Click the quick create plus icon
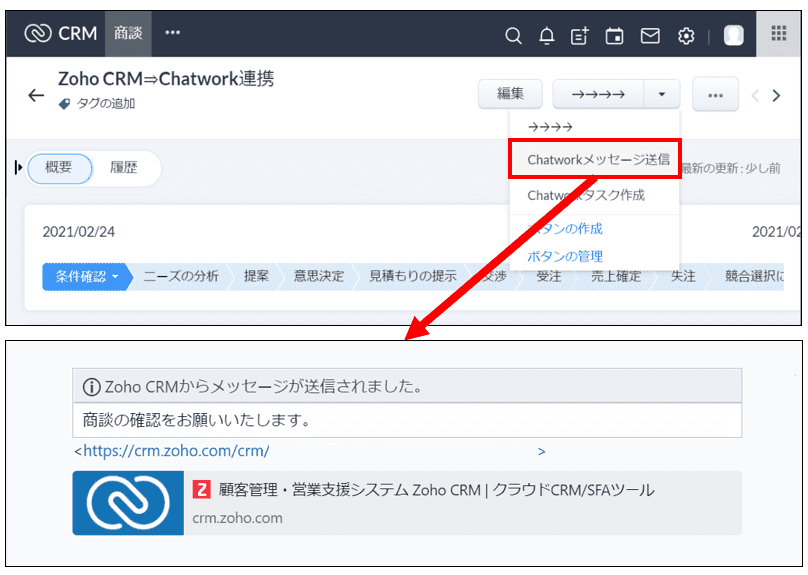This screenshot has height=575, width=808. [580, 36]
